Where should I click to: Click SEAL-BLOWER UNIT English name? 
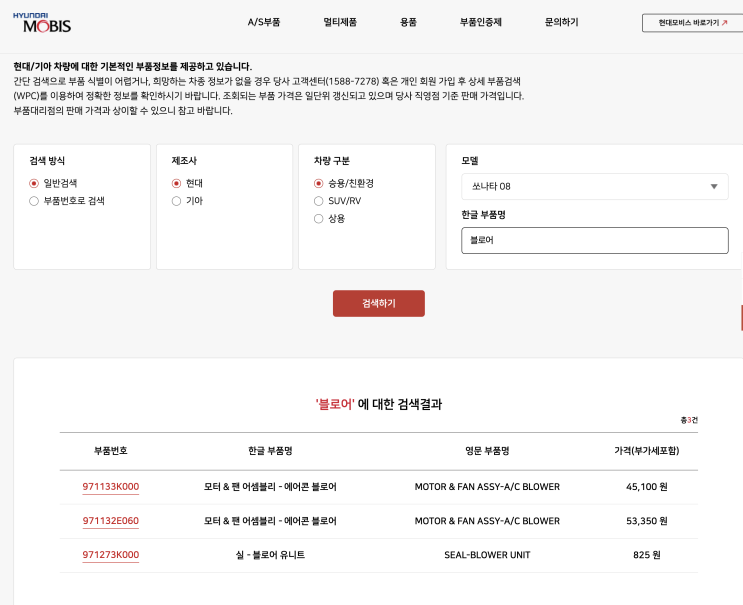(x=487, y=555)
